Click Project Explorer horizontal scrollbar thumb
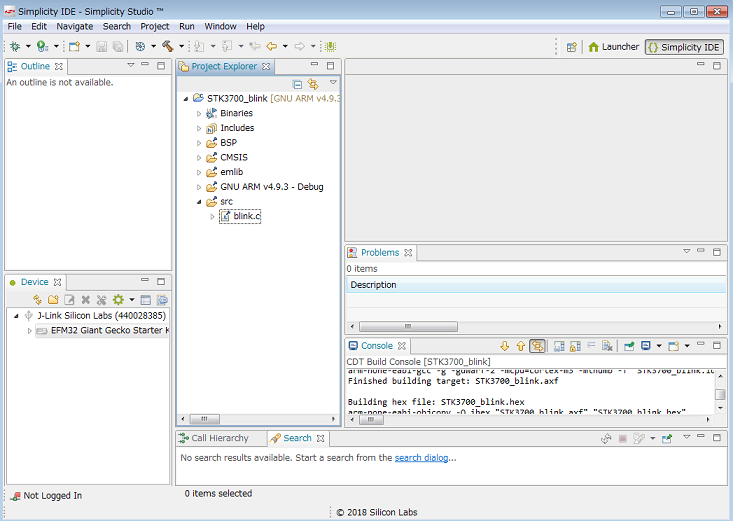 204,419
